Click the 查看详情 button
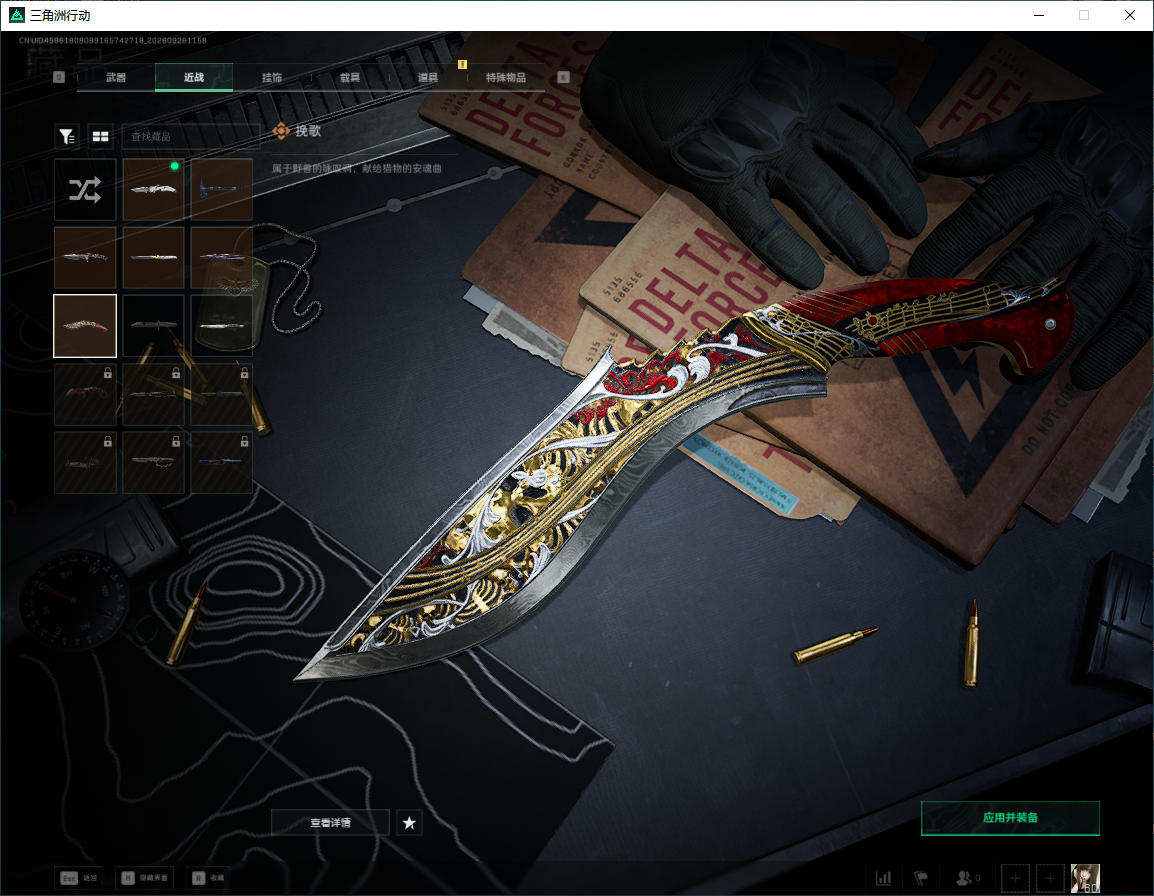Image resolution: width=1154 pixels, height=896 pixels. point(330,822)
